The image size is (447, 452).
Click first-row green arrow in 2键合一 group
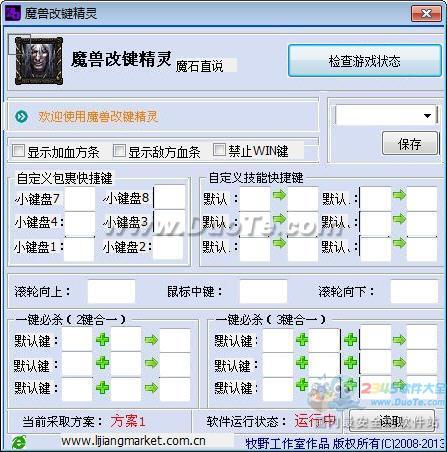(x=151, y=340)
